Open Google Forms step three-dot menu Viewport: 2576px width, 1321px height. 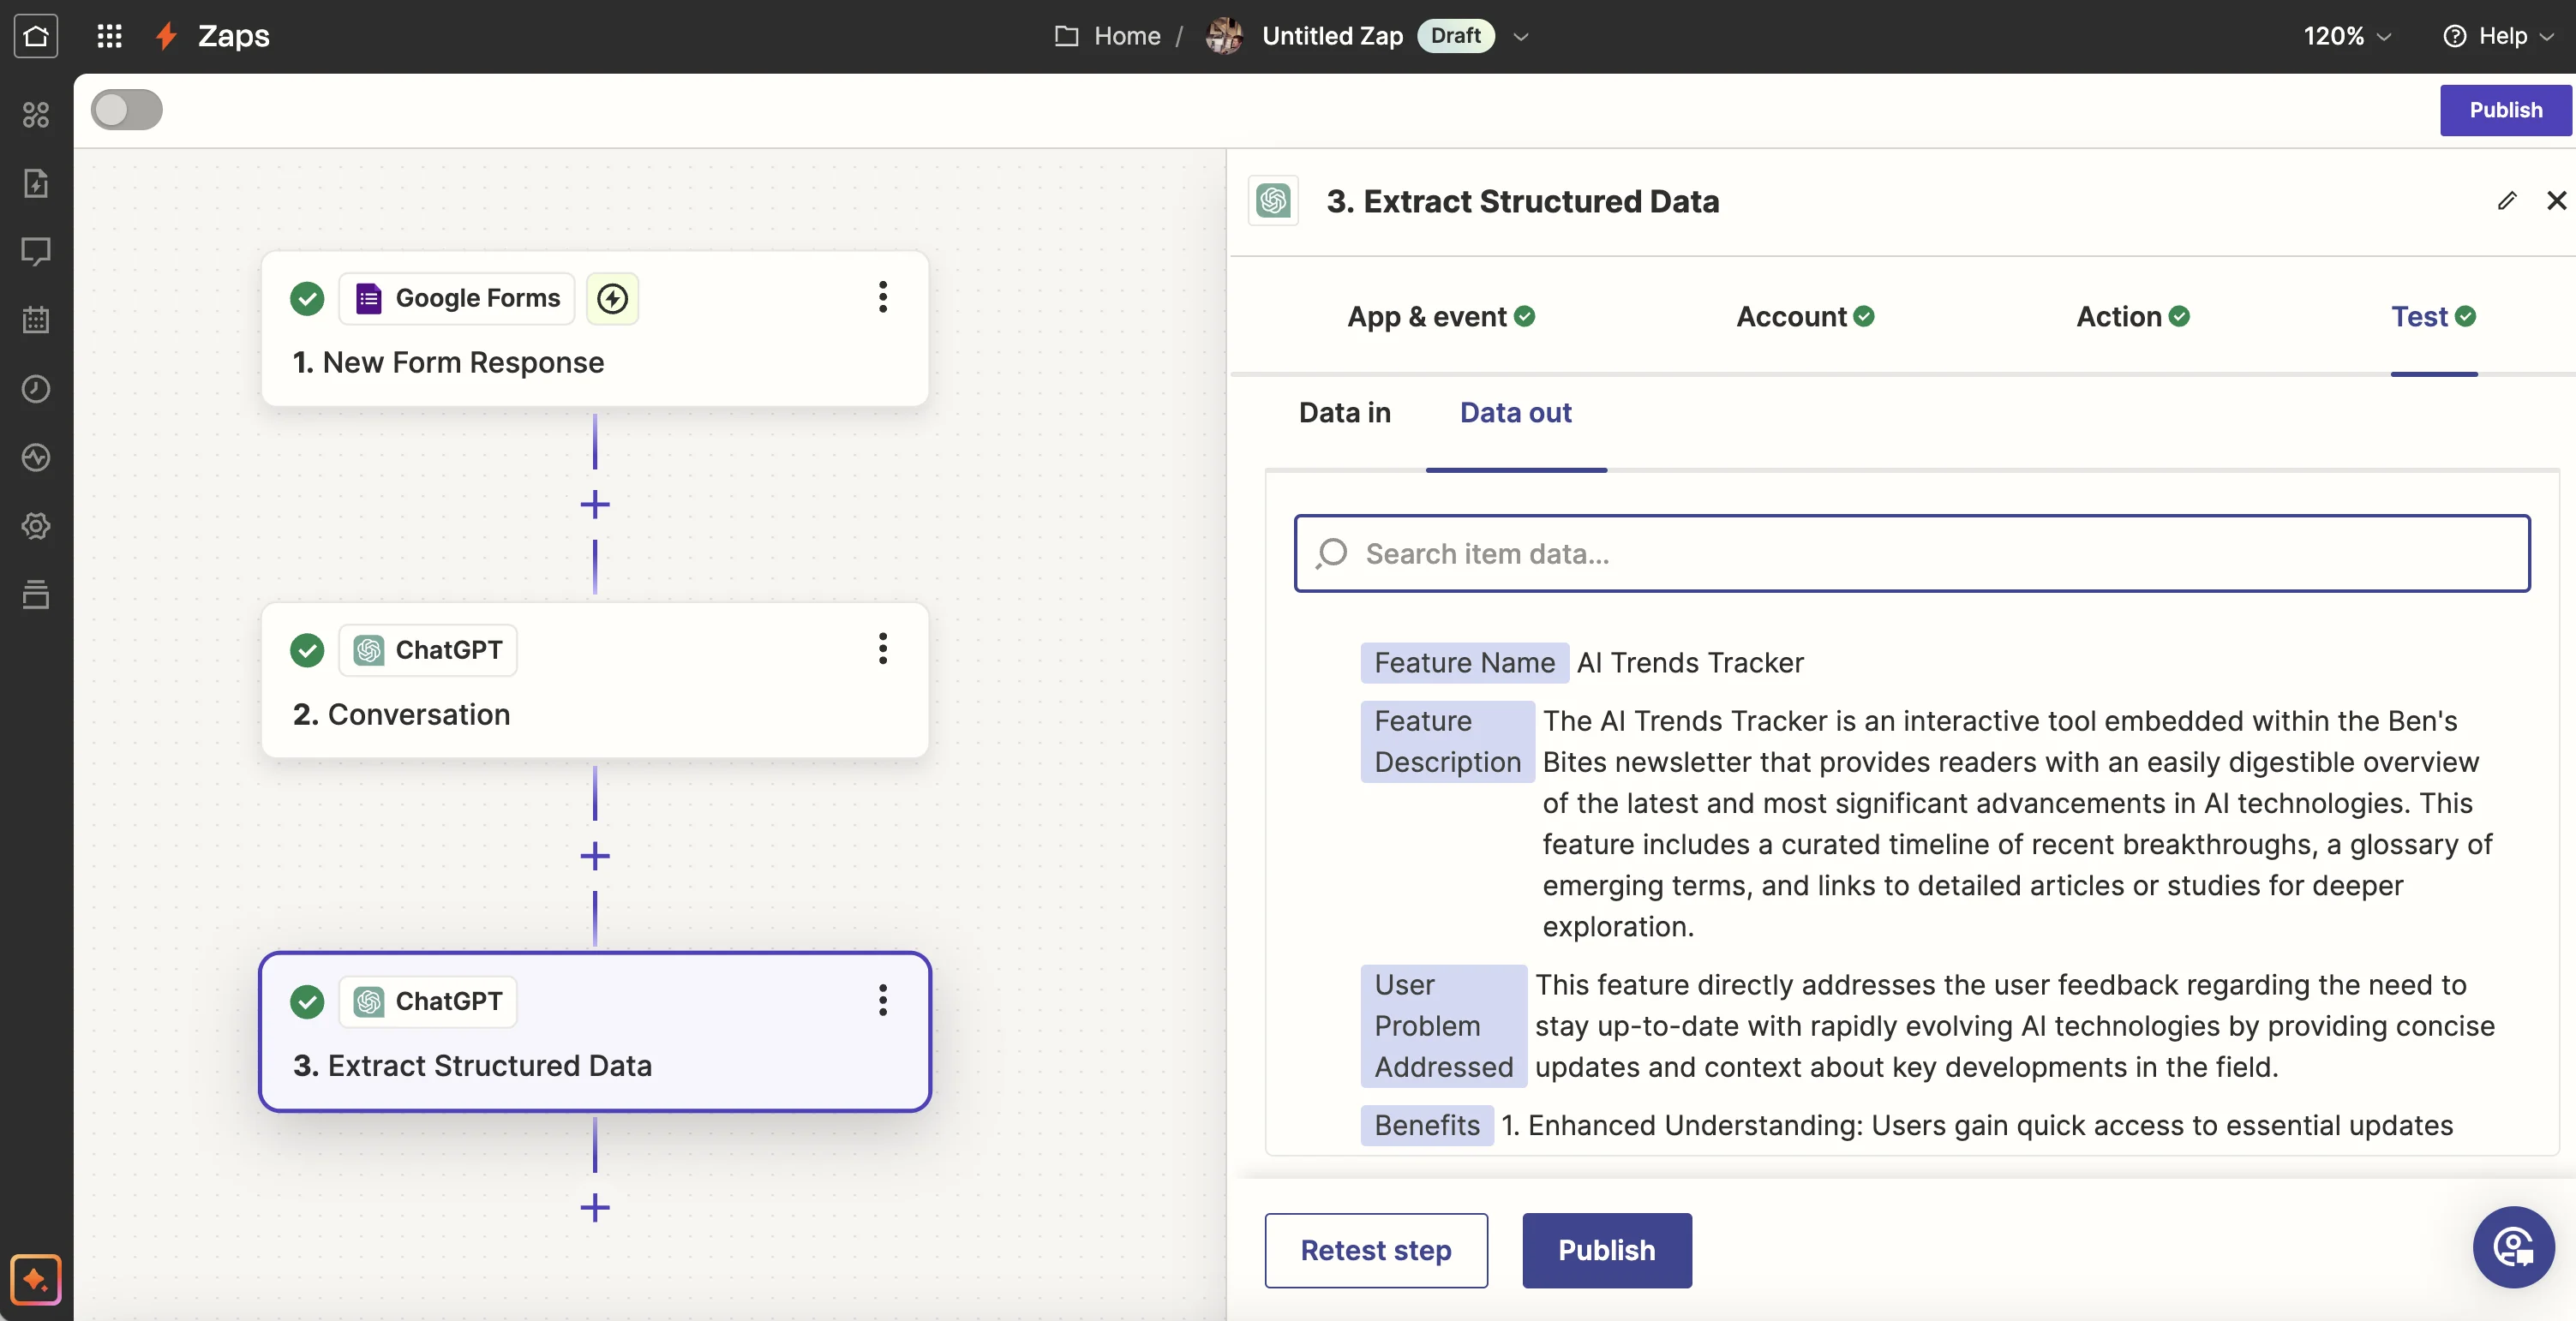point(882,297)
